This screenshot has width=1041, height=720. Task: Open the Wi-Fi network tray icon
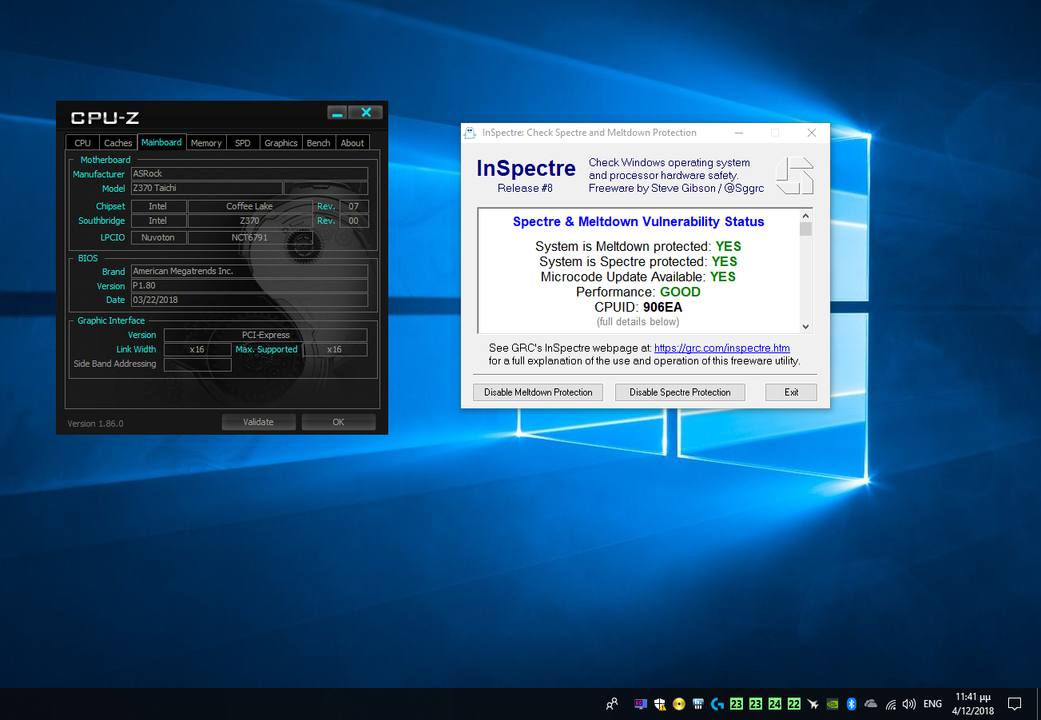(x=890, y=704)
